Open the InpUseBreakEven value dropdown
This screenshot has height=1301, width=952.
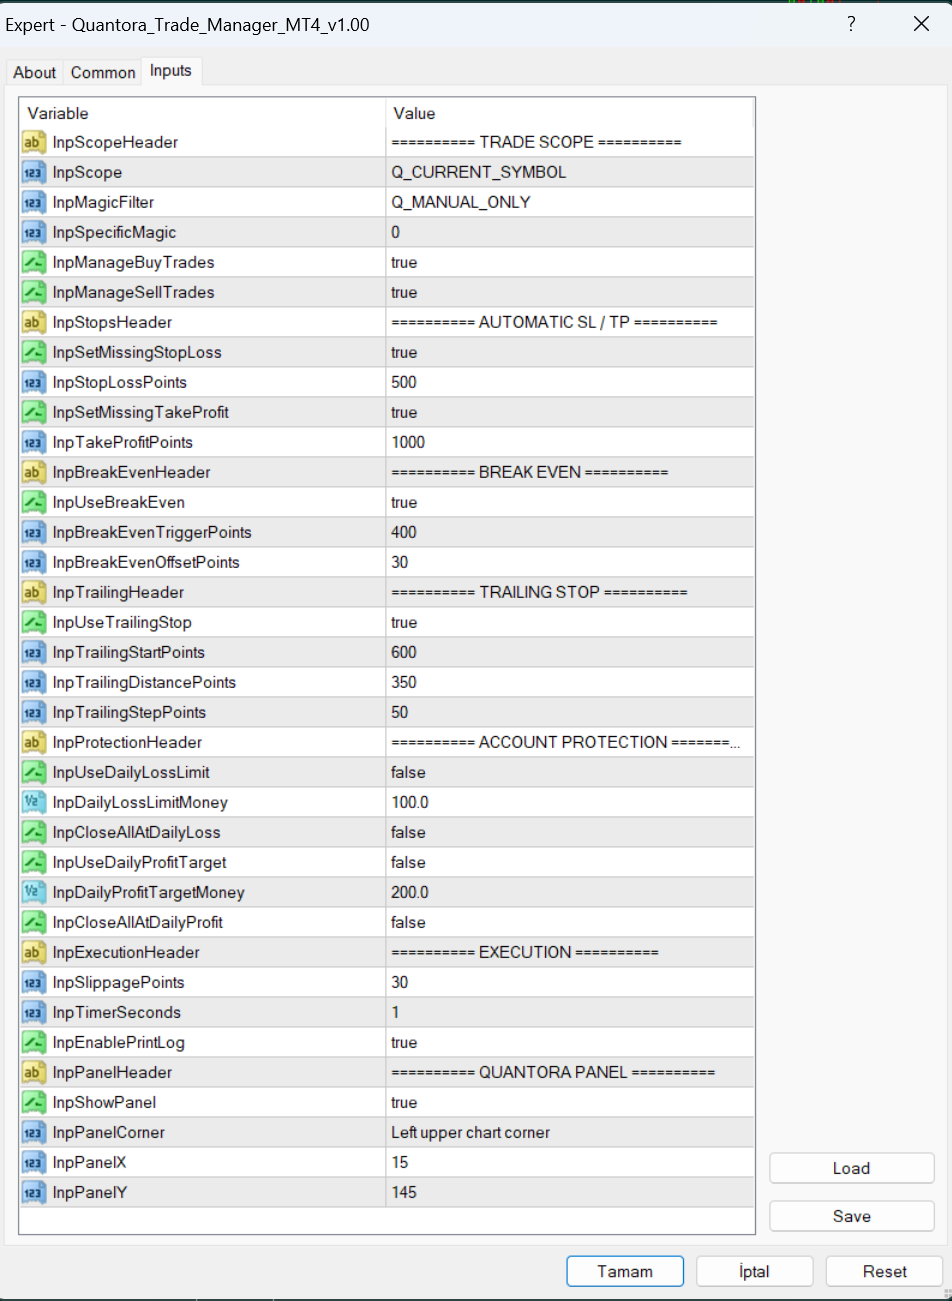pyautogui.click(x=570, y=502)
